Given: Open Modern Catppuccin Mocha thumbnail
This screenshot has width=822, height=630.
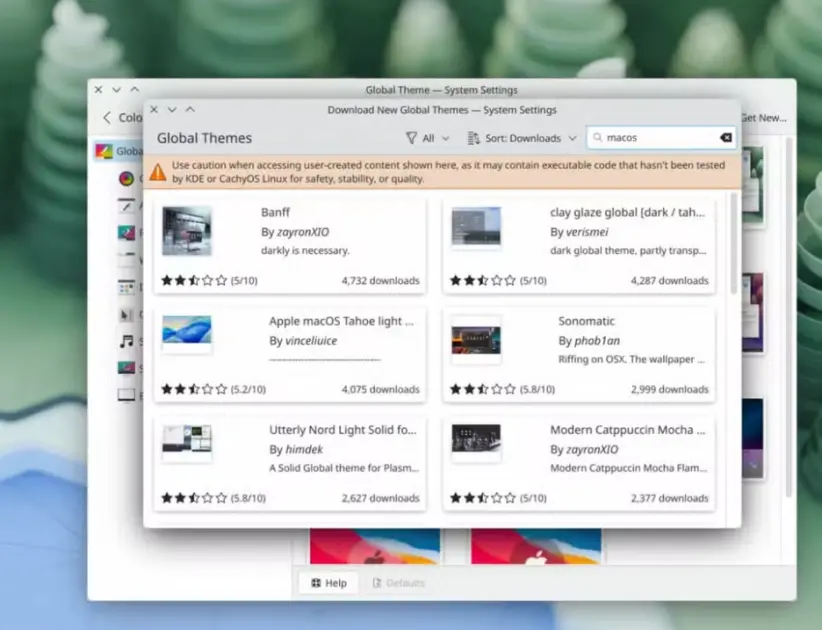Looking at the screenshot, I should coord(476,438).
